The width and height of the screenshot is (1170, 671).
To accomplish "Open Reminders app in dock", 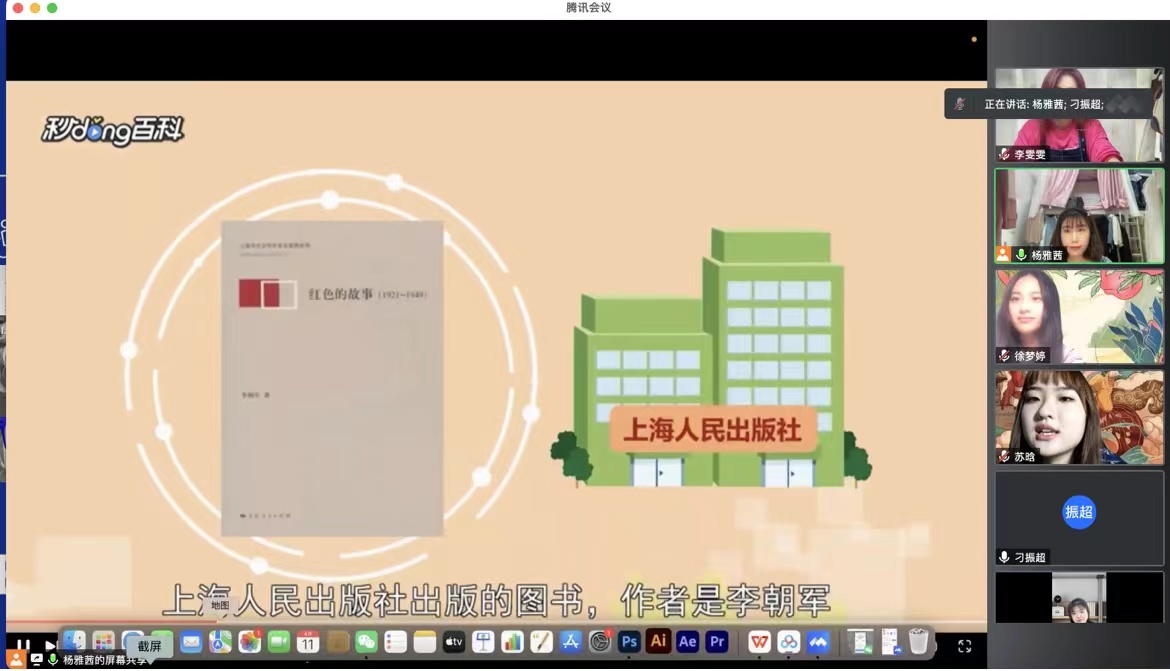I will click(395, 641).
